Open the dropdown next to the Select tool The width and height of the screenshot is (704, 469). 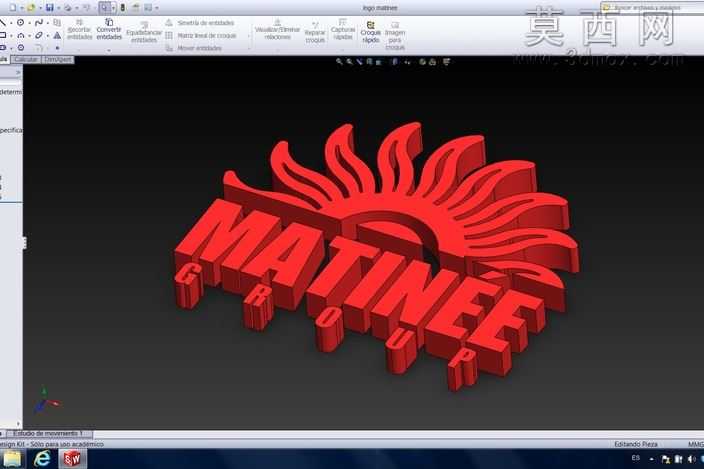(113, 8)
